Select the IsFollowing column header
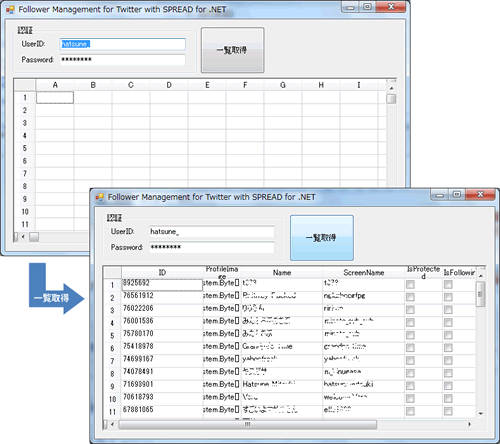Image resolution: width=500 pixels, height=444 pixels. point(459,272)
